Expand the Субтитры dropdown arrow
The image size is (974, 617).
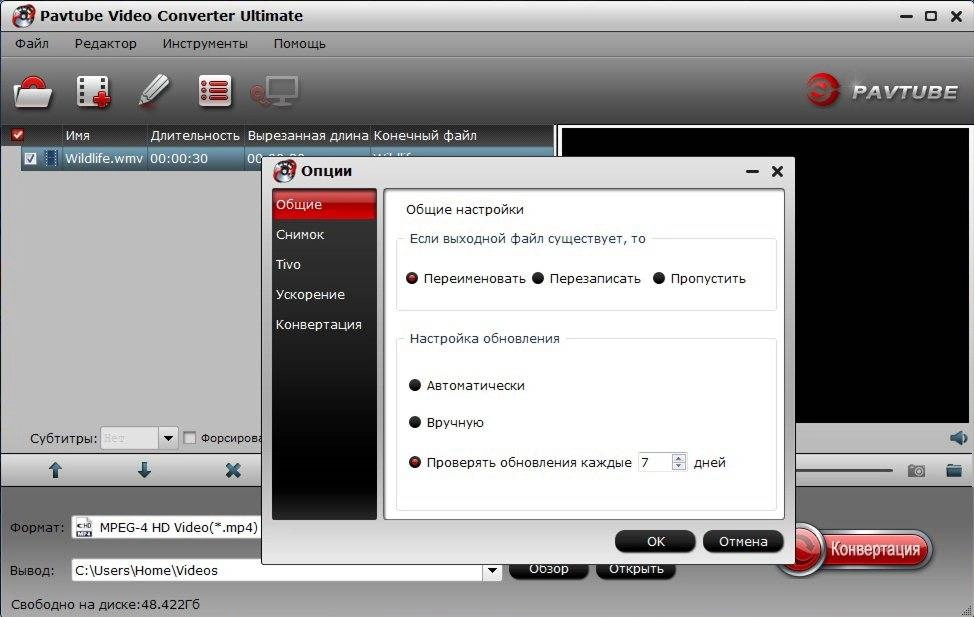click(x=168, y=438)
